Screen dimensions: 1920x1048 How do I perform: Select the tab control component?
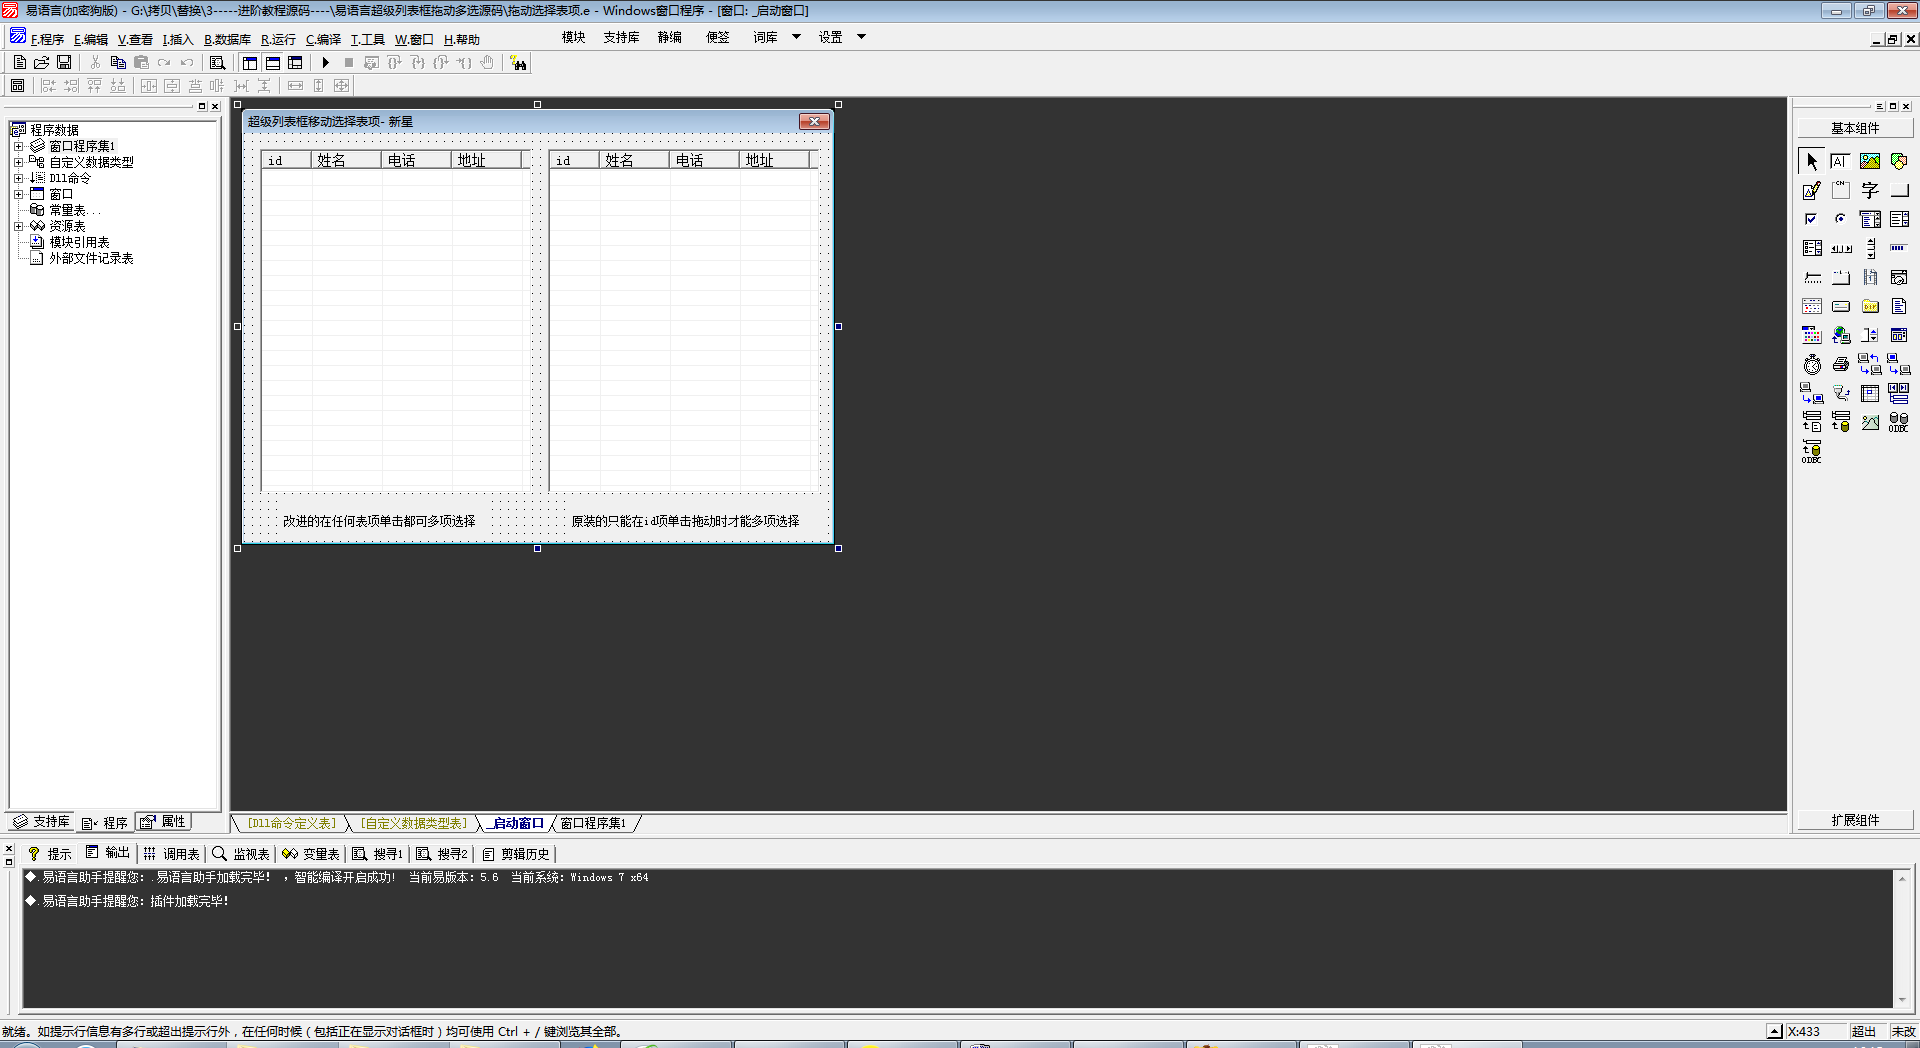tap(1841, 277)
